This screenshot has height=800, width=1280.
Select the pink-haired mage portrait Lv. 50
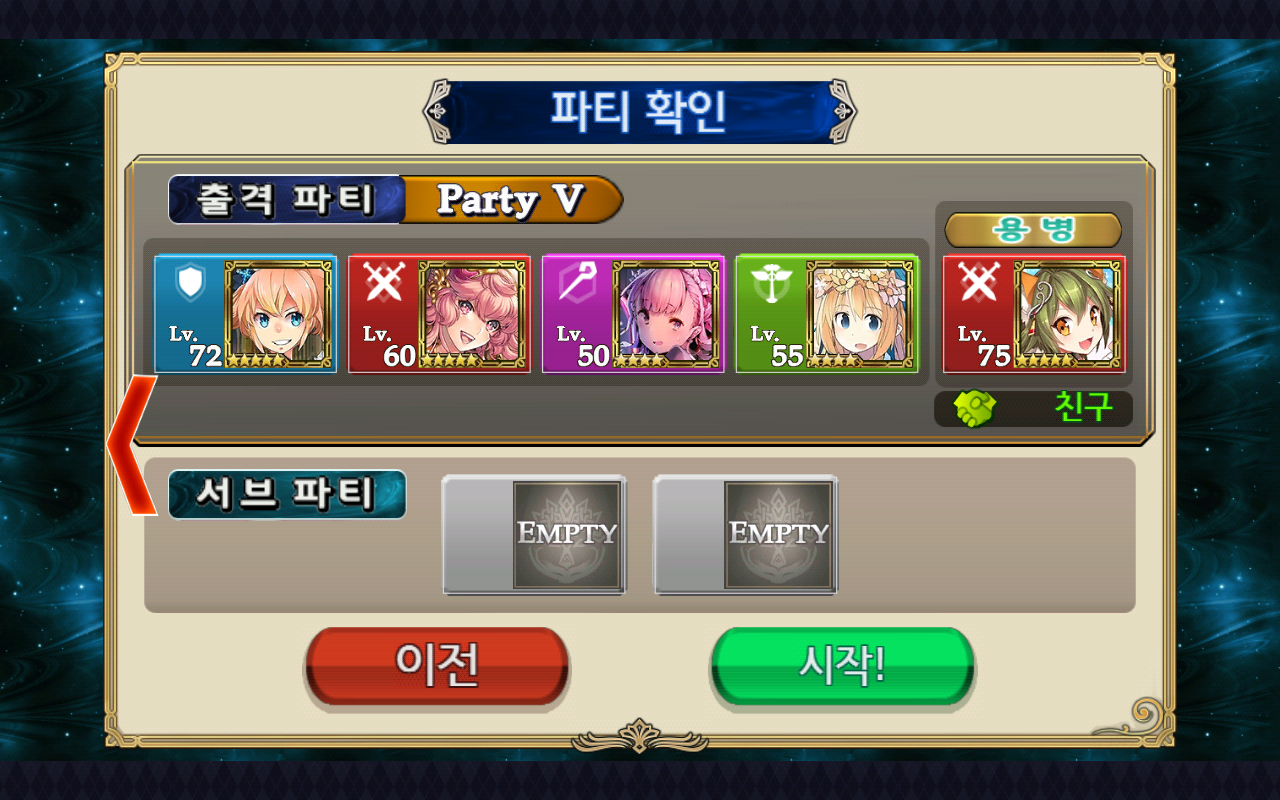click(666, 314)
